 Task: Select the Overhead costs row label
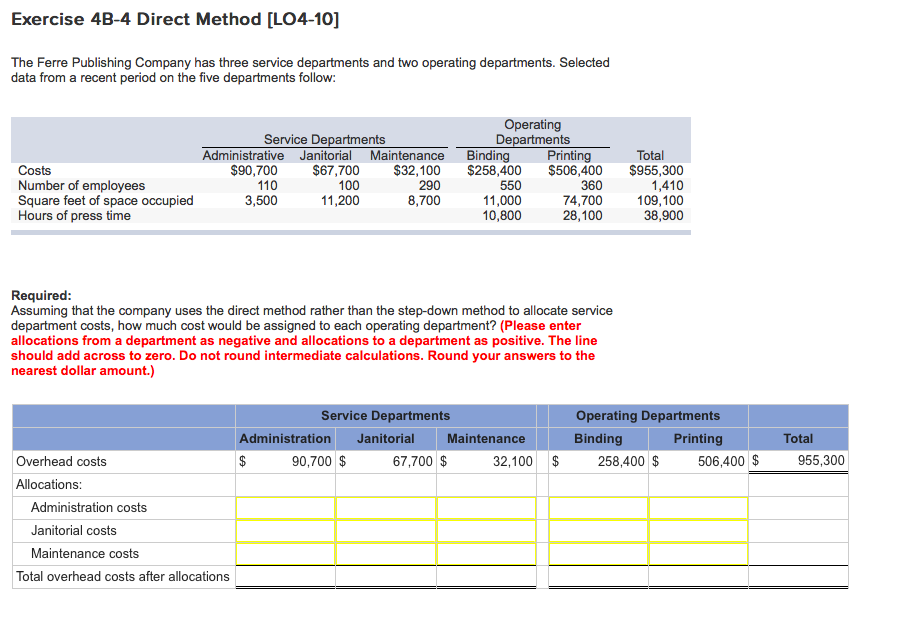pyautogui.click(x=60, y=461)
